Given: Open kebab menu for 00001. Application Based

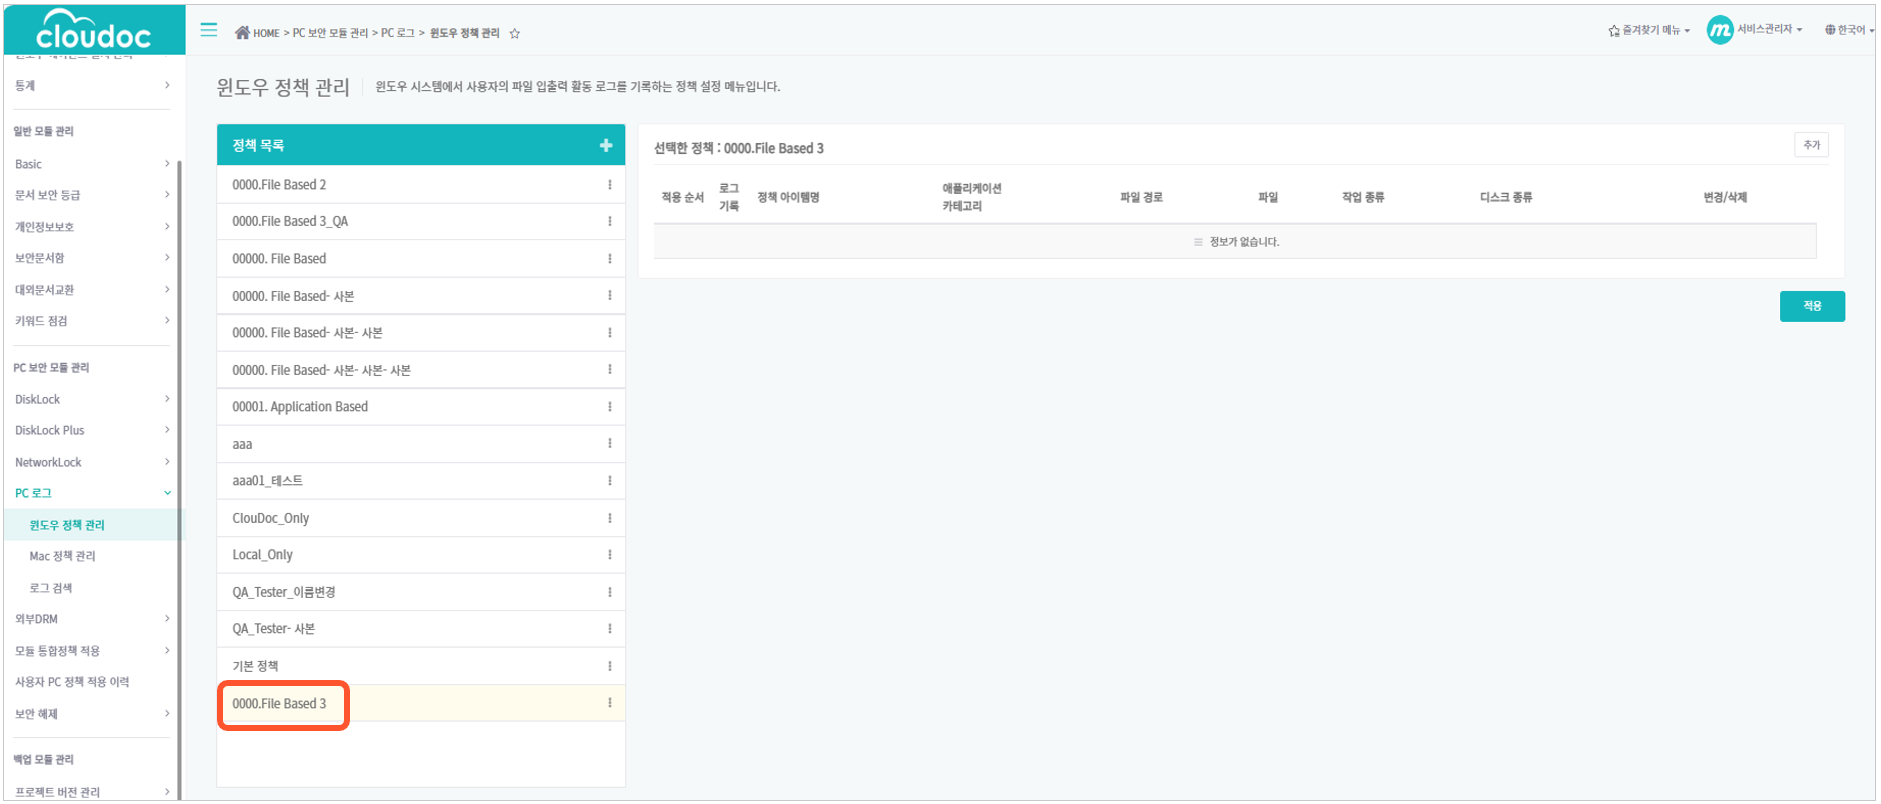Looking at the screenshot, I should click(x=610, y=407).
